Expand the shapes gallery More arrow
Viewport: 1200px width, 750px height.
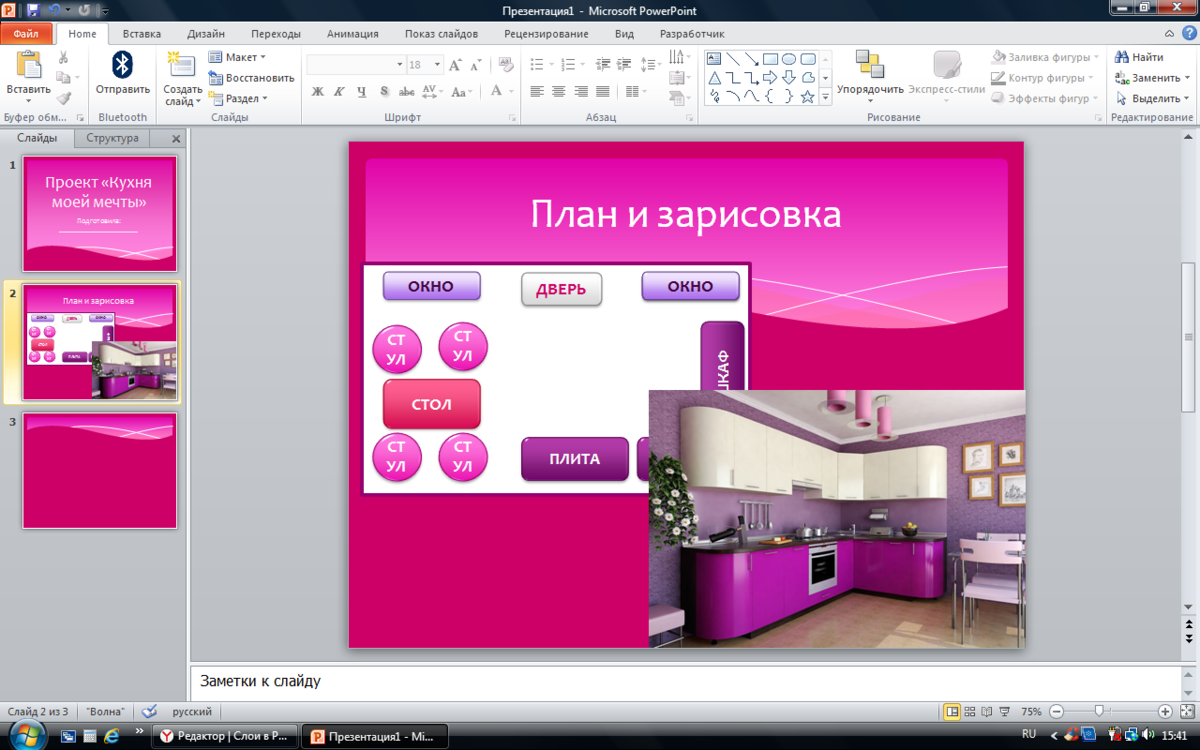[x=826, y=98]
